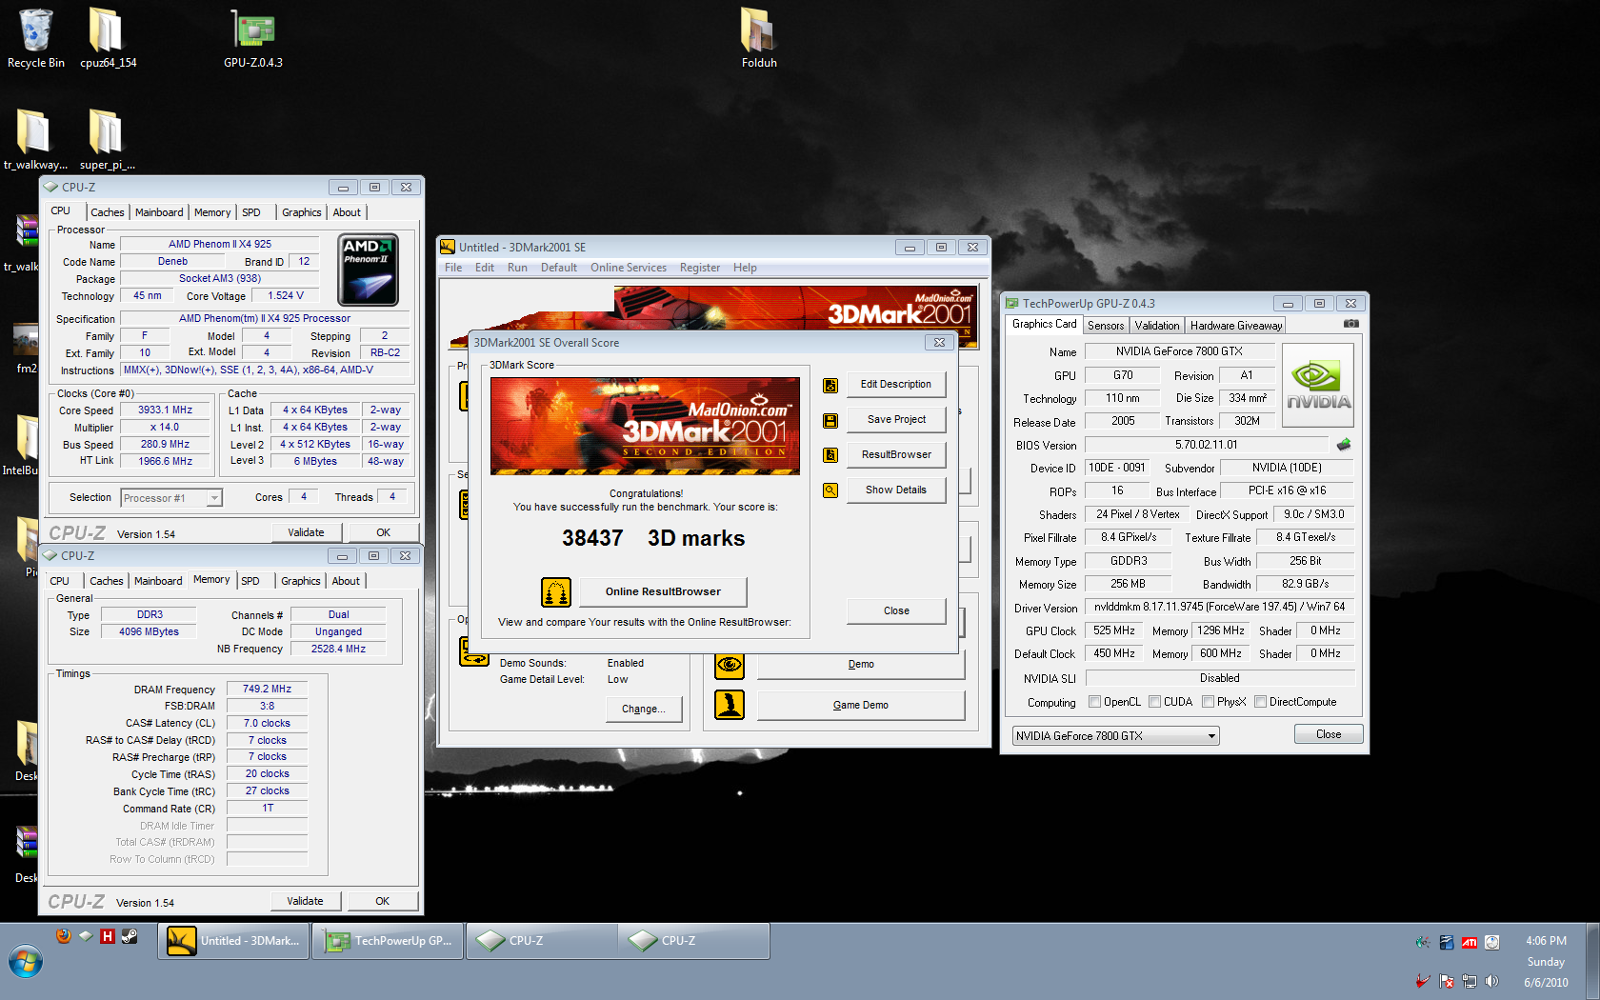This screenshot has height=1000, width=1600.
Task: Click the Close button in GPU-Z
Action: click(1328, 734)
